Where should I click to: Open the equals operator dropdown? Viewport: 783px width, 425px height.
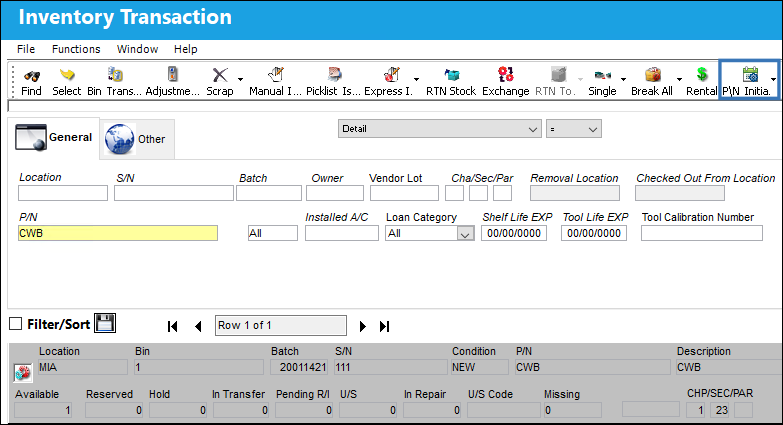point(573,129)
